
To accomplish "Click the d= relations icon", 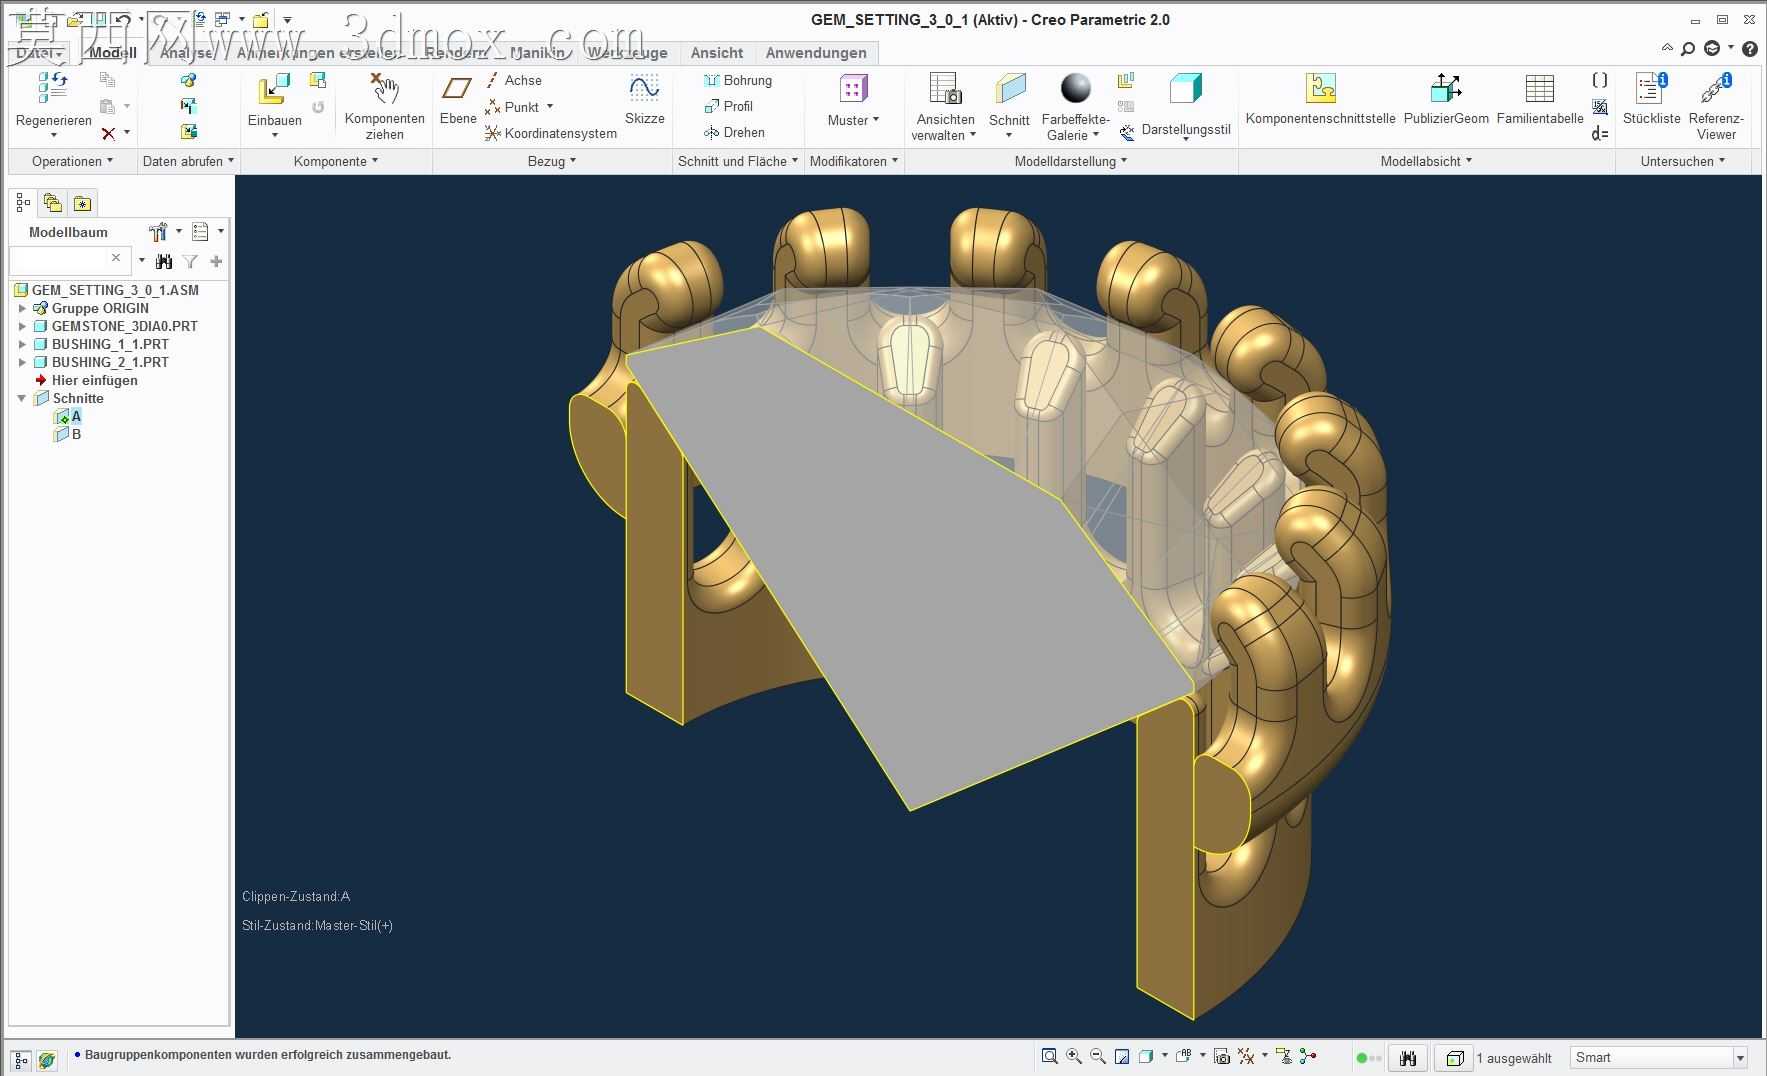I will [1600, 133].
